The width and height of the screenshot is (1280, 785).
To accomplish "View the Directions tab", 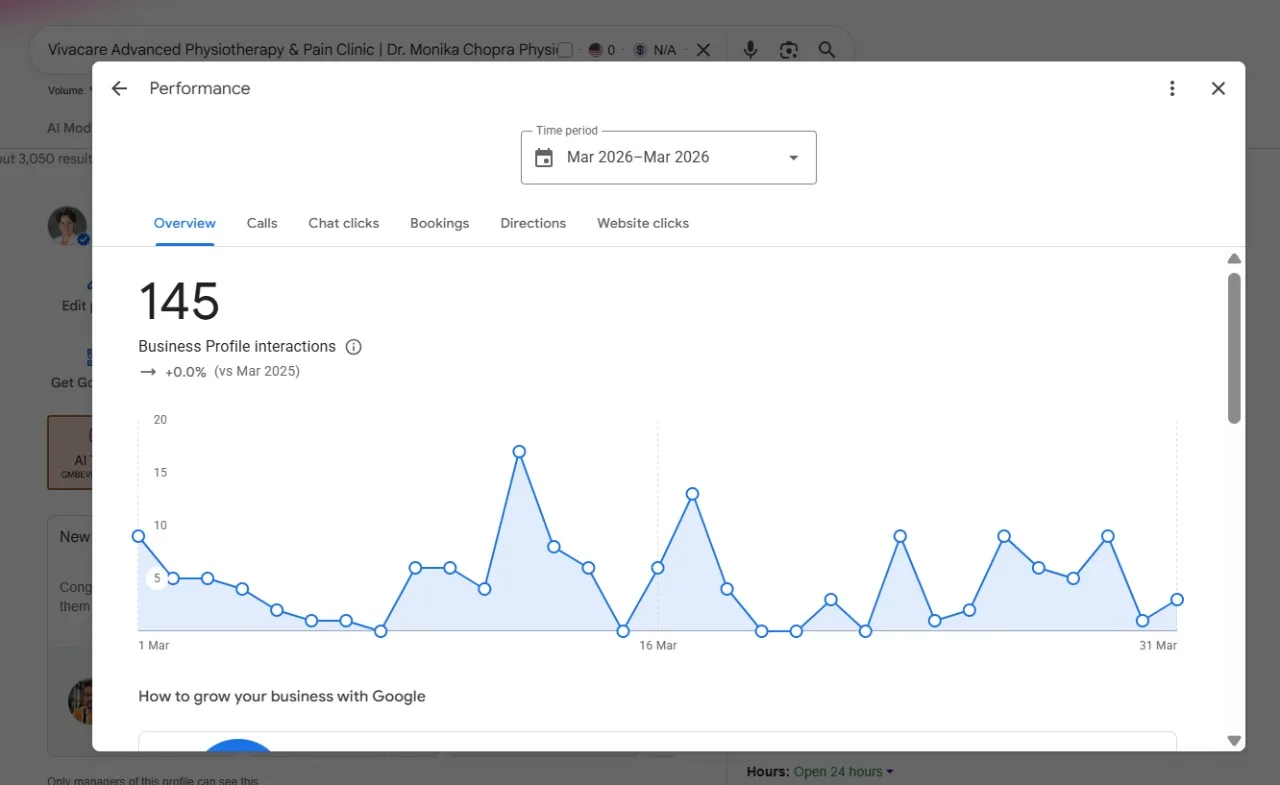I will pyautogui.click(x=533, y=223).
